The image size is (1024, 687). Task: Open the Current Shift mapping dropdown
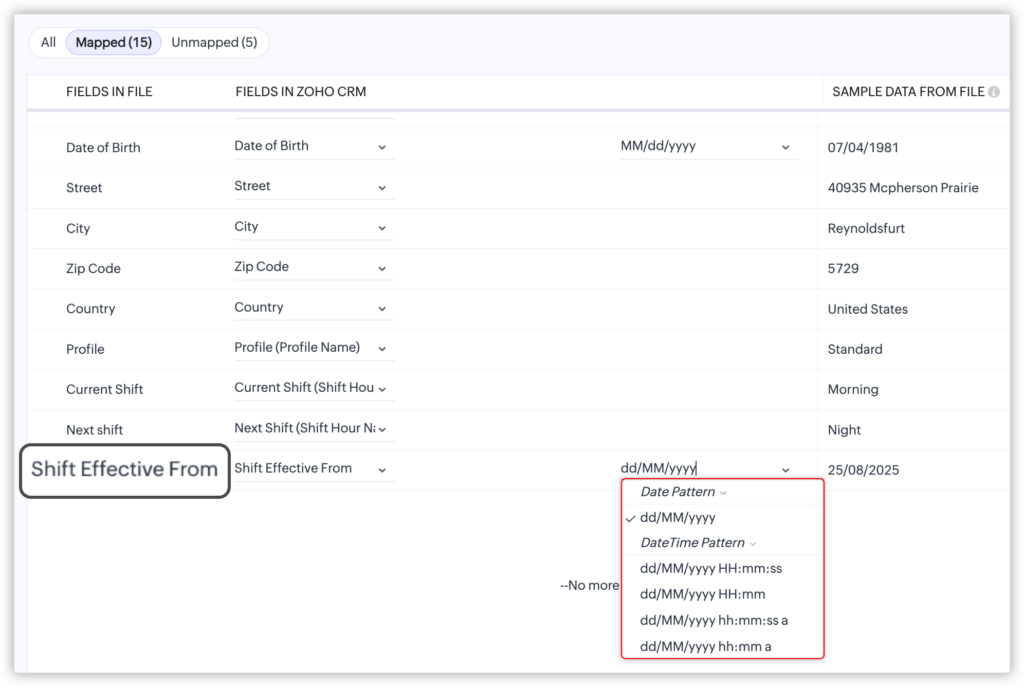[x=383, y=388]
